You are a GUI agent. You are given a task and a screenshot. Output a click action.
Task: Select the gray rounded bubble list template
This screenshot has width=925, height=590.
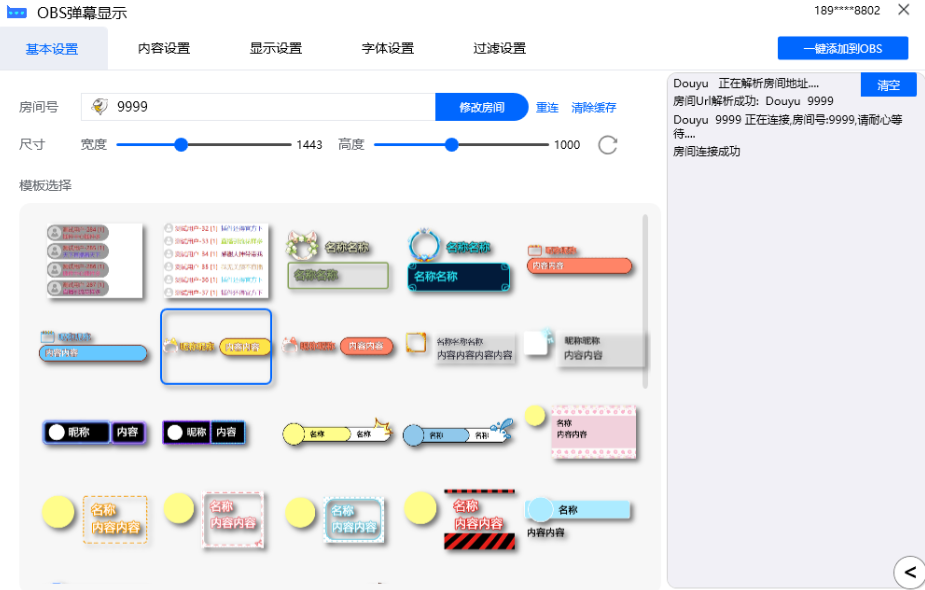(94, 260)
